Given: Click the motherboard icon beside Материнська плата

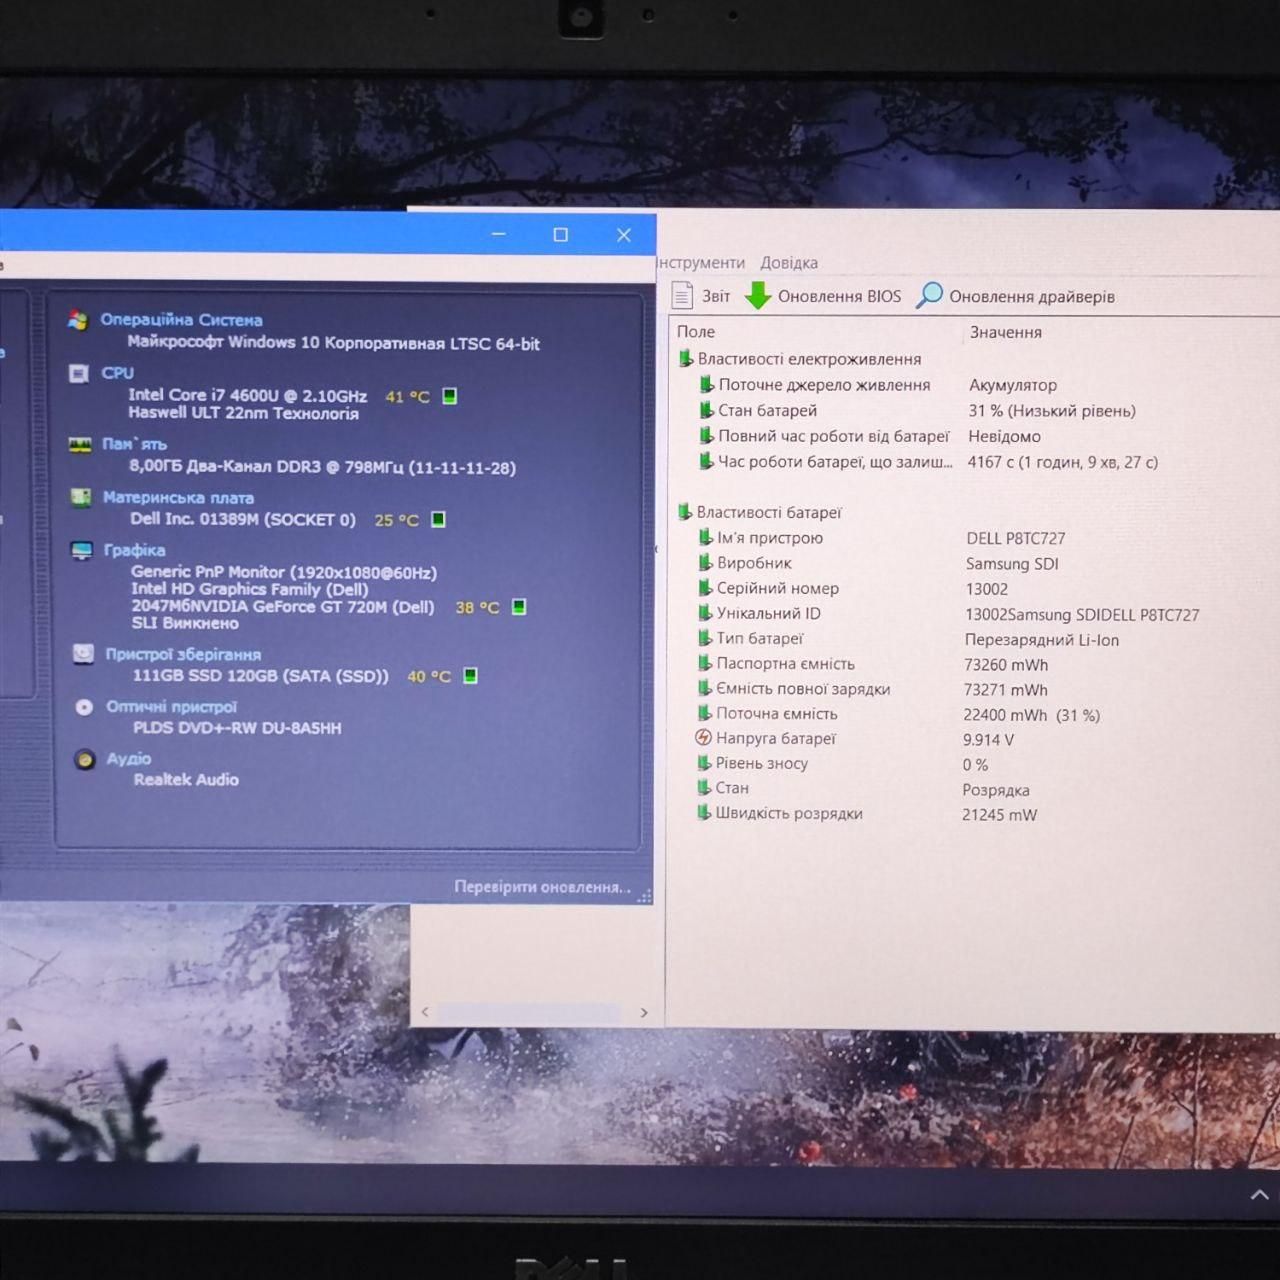Looking at the screenshot, I should coord(81,497).
